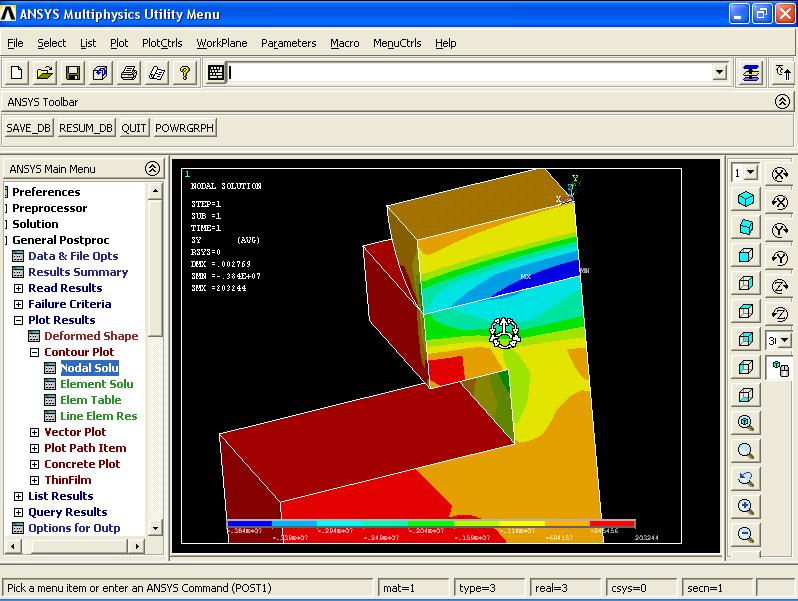798x601 pixels.
Task: Open the active window number dropdown
Action: [x=750, y=173]
